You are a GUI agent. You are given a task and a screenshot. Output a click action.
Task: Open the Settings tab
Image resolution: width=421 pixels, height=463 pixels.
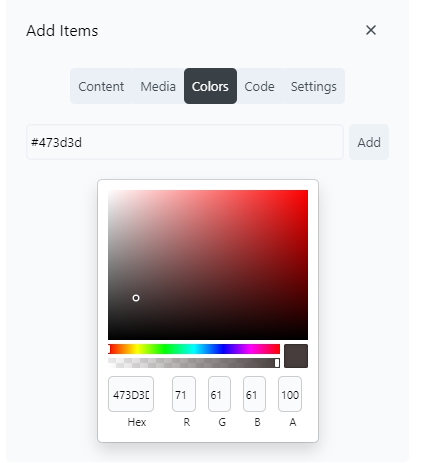(314, 86)
